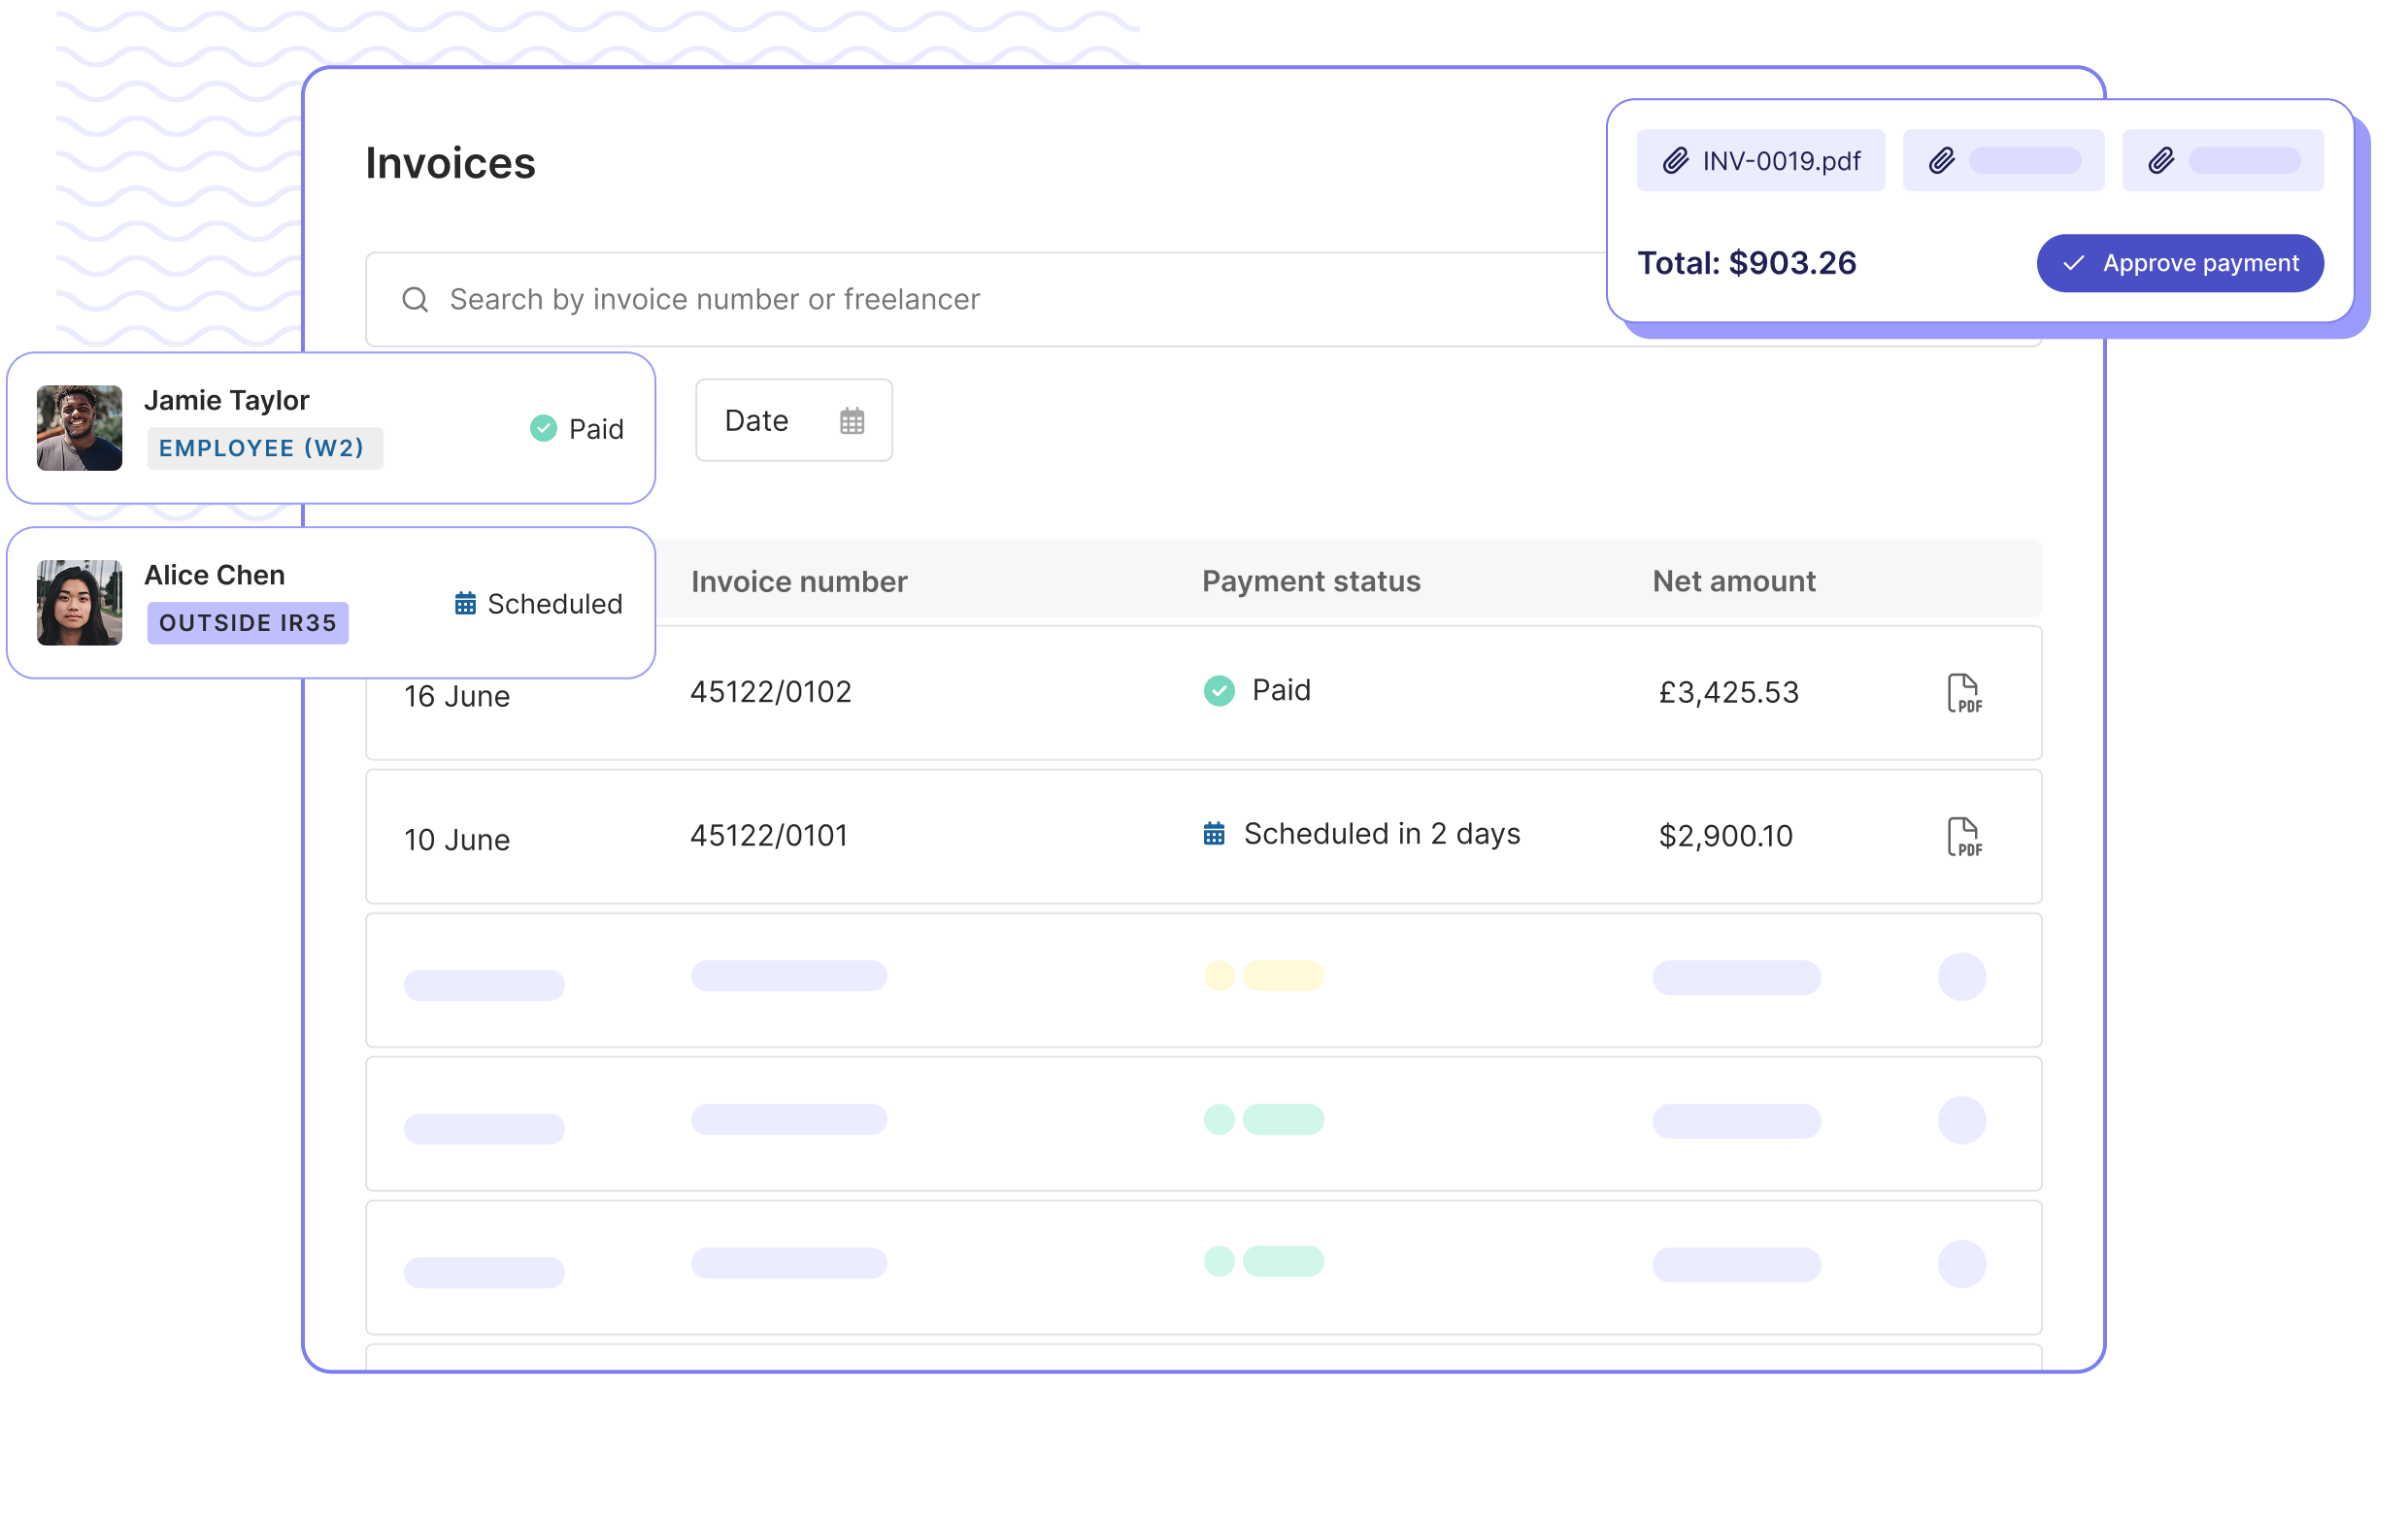Click the Payment status column header
Screen dimensions: 2408x1524
pos(1310,581)
